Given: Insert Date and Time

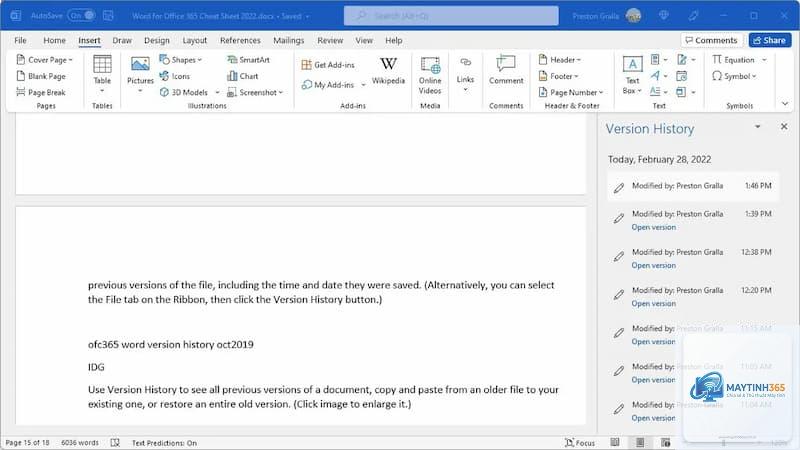Looking at the screenshot, I should click(682, 76).
